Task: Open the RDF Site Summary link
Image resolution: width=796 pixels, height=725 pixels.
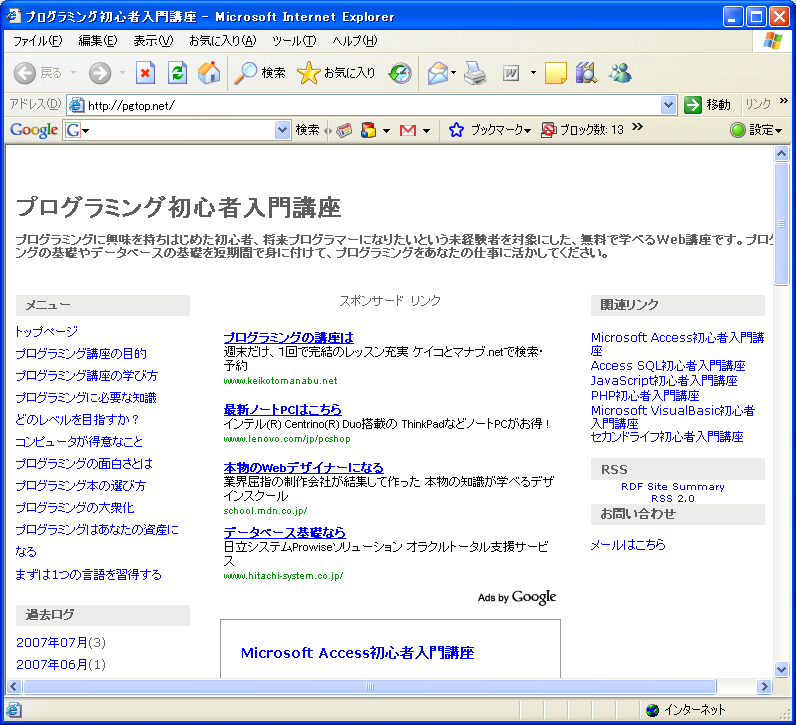Action: click(673, 486)
